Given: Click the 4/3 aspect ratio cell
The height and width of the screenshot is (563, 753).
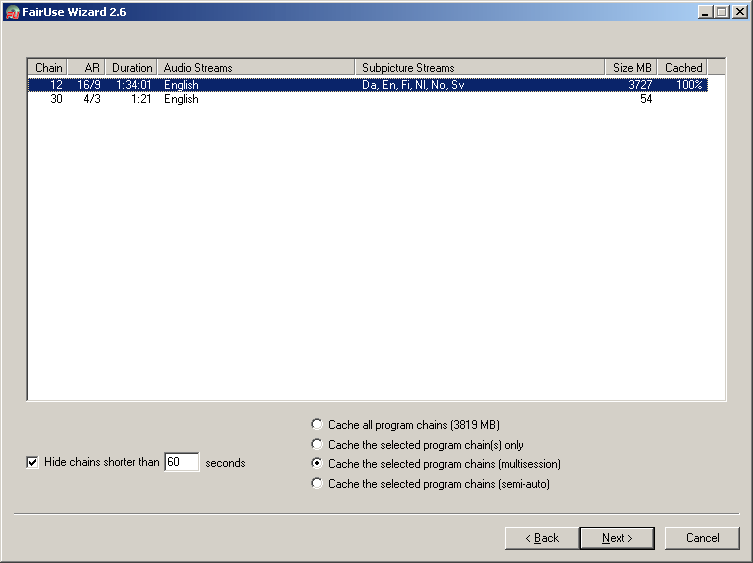Looking at the screenshot, I should (x=92, y=99).
